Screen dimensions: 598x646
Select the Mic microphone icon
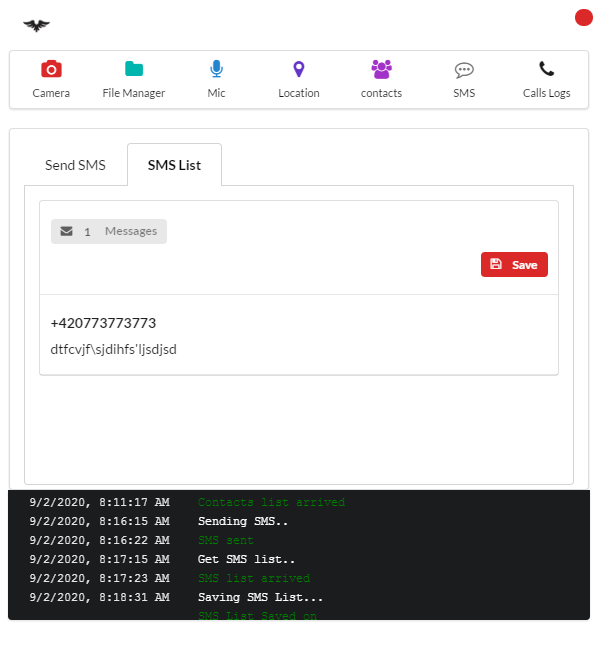click(216, 69)
